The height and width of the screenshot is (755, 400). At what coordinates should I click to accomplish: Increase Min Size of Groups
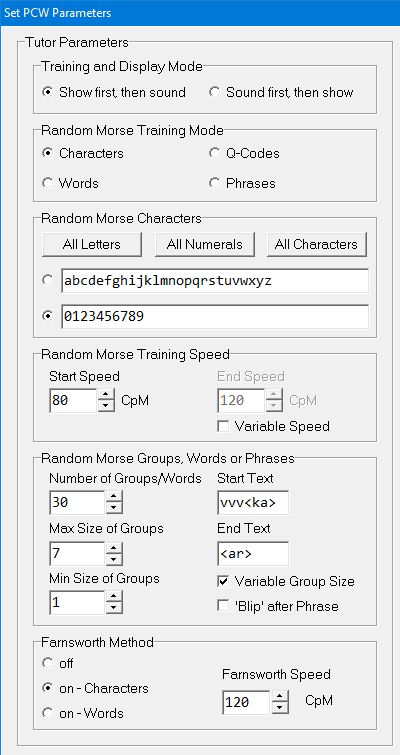pyautogui.click(x=114, y=597)
